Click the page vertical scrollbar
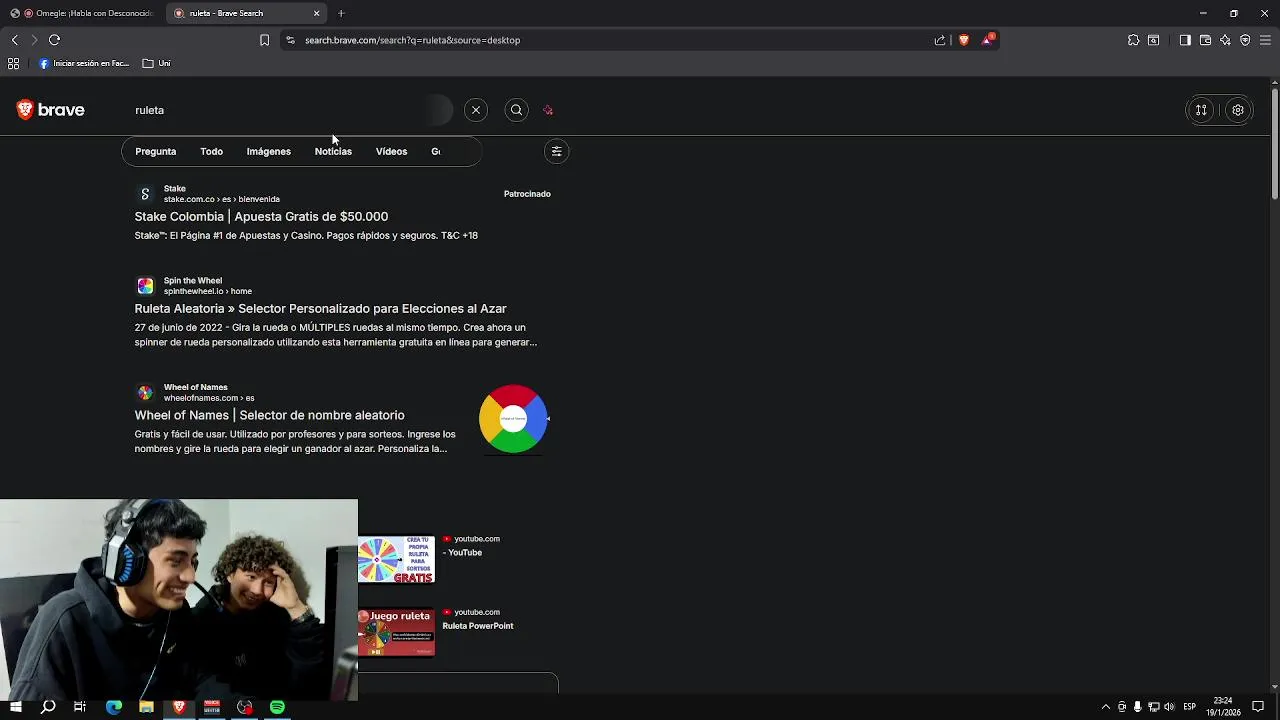This screenshot has height=720, width=1280. point(1274,145)
